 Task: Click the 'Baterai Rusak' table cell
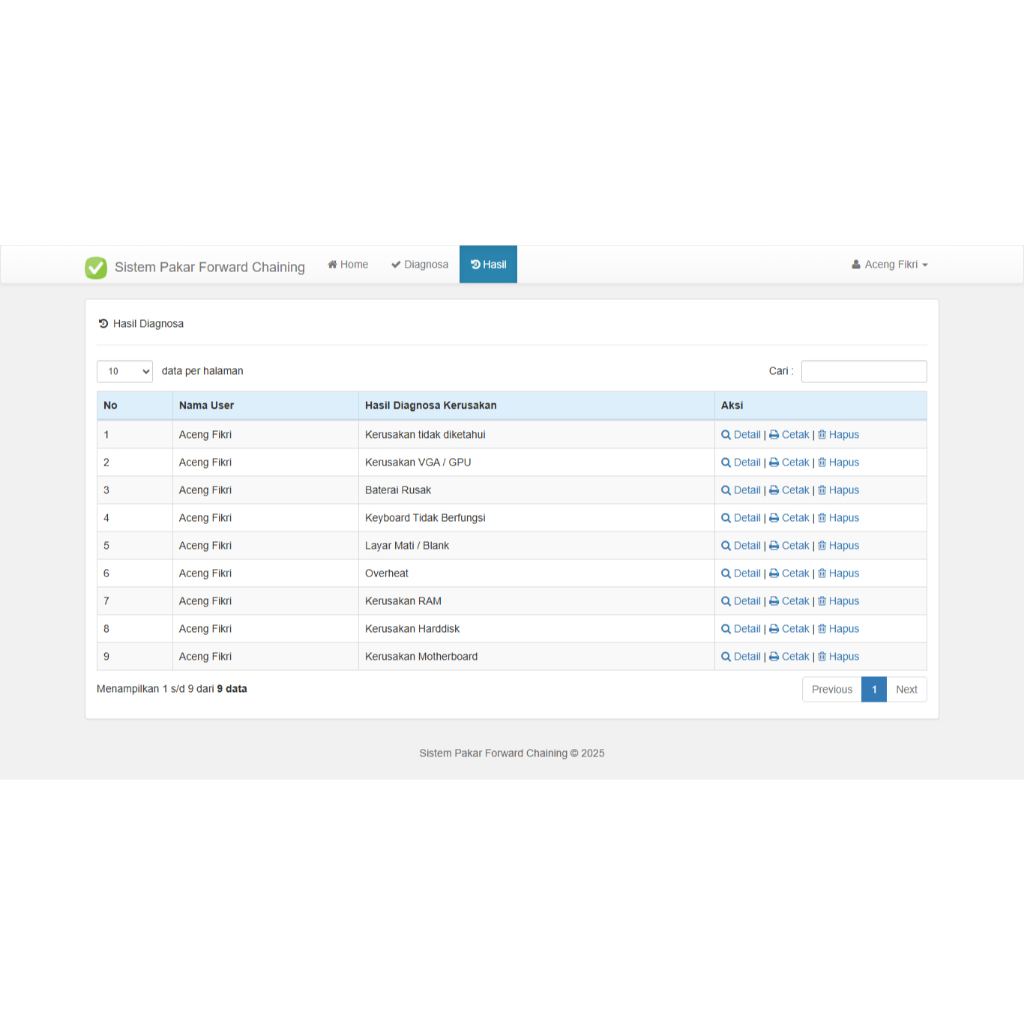click(536, 490)
